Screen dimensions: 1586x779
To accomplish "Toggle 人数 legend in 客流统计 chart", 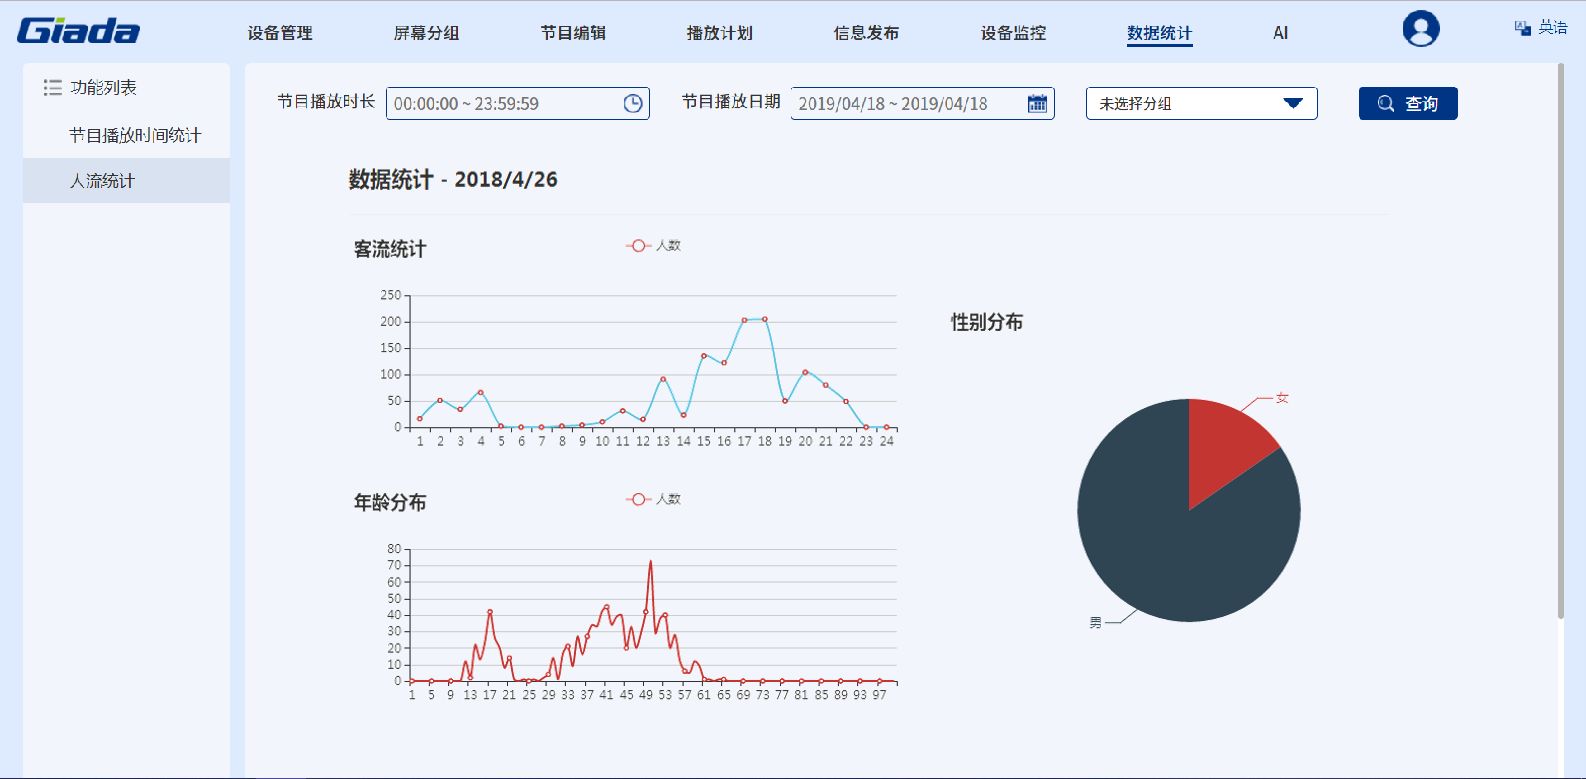I will (x=653, y=246).
